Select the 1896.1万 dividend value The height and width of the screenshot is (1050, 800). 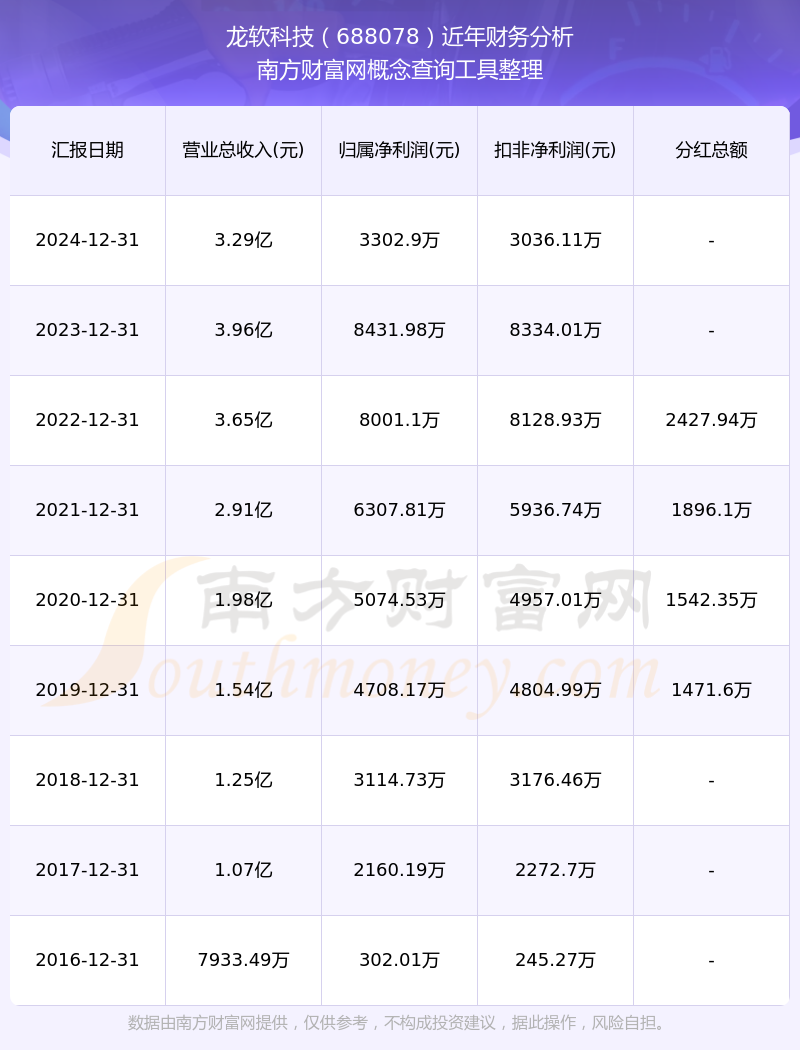pos(711,510)
